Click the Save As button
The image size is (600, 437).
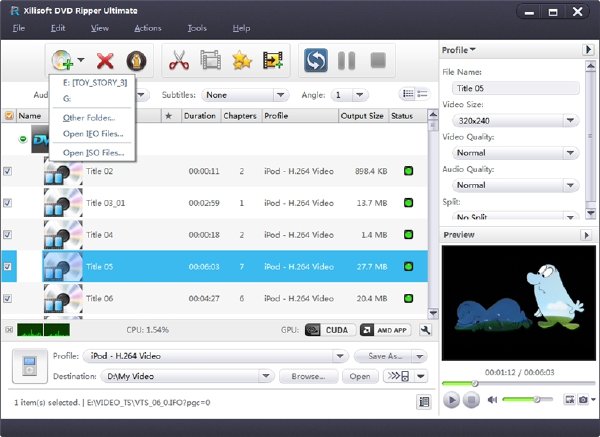coord(384,356)
